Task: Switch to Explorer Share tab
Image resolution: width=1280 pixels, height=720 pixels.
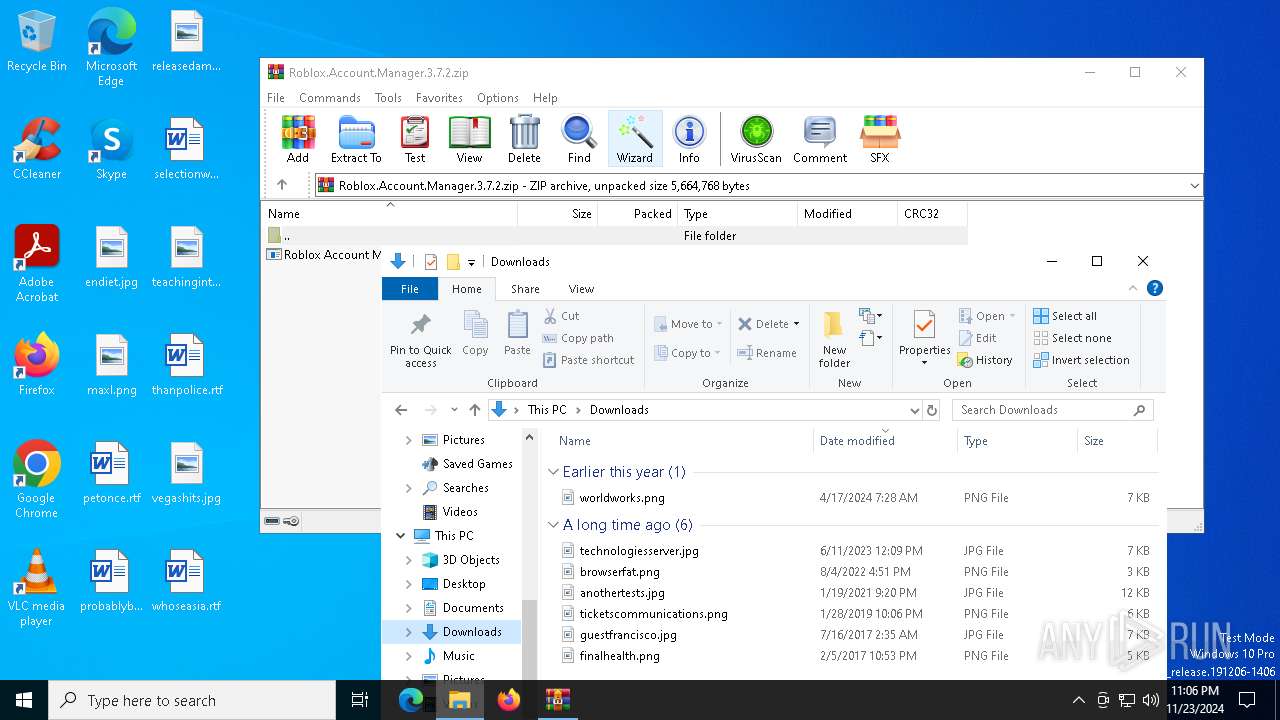Action: pyautogui.click(x=525, y=289)
